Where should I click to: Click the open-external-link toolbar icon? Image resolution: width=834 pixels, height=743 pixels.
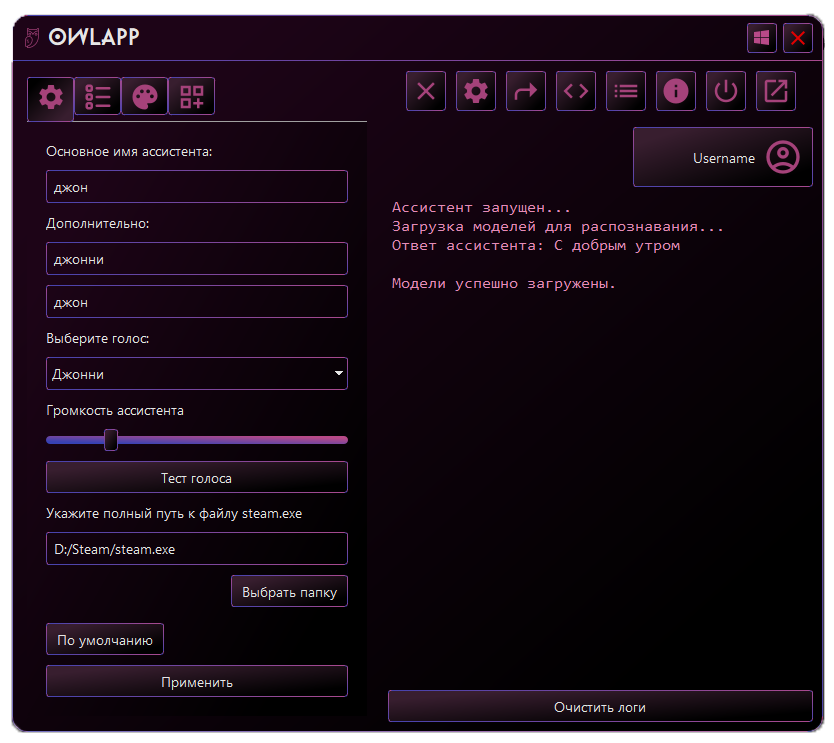tap(776, 92)
